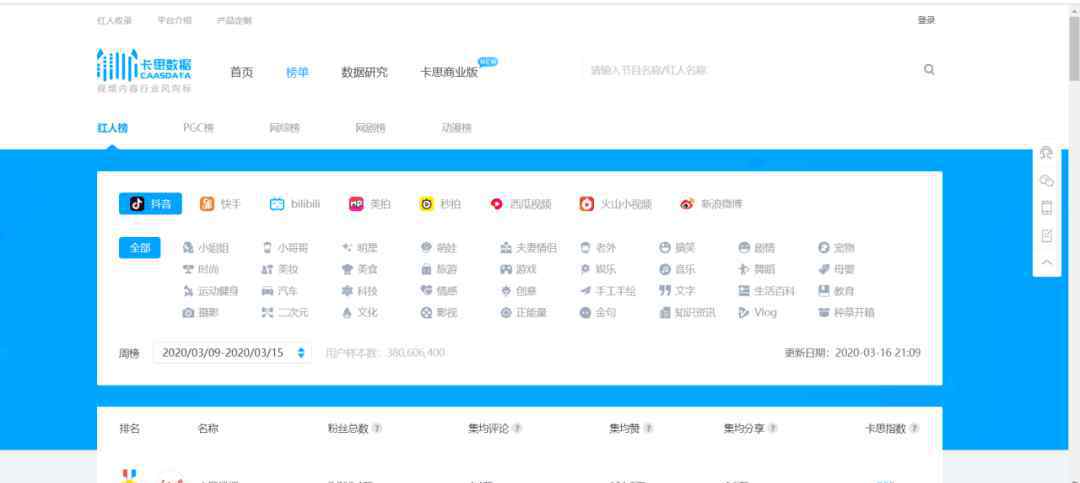Filter by the 宠物 category
The image size is (1080, 483).
pyautogui.click(x=836, y=248)
